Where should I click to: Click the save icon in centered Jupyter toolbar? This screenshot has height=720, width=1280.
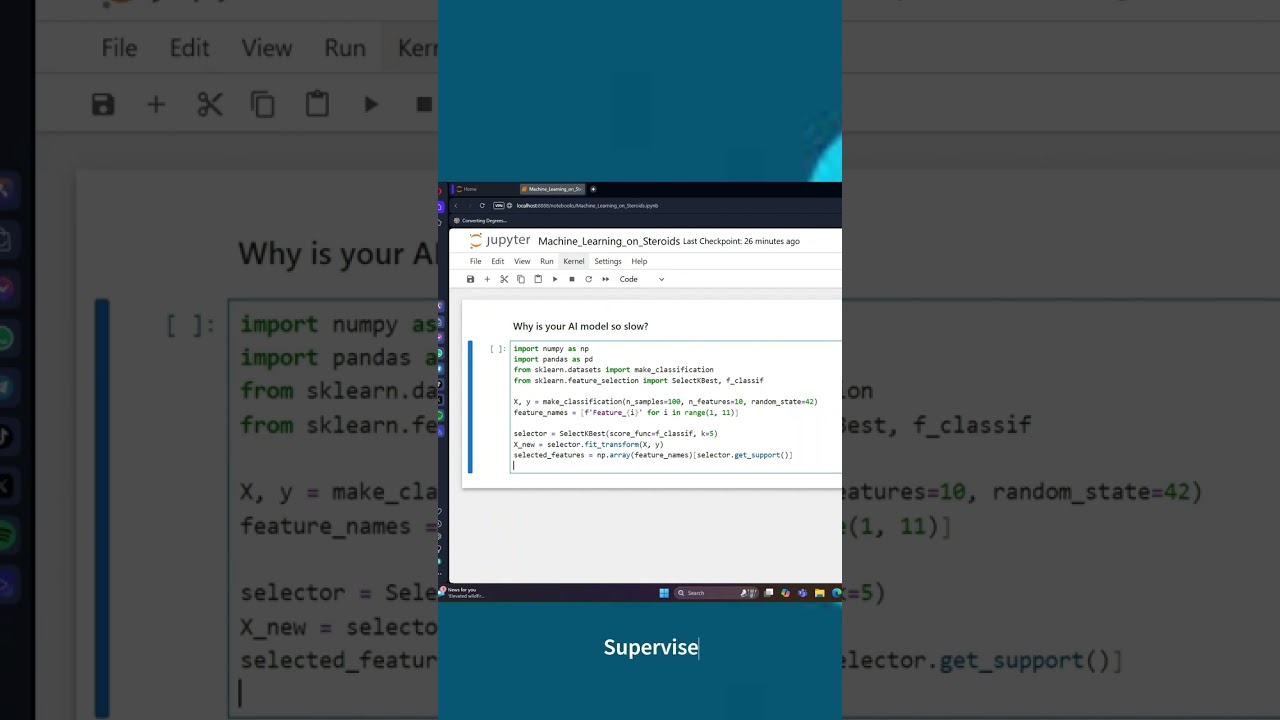pos(470,279)
